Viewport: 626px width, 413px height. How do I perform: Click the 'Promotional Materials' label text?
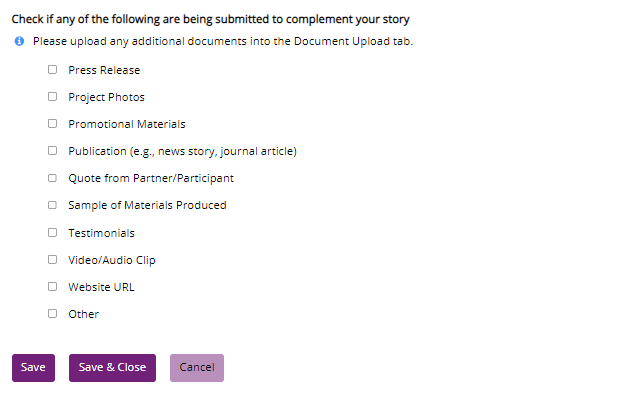127,124
